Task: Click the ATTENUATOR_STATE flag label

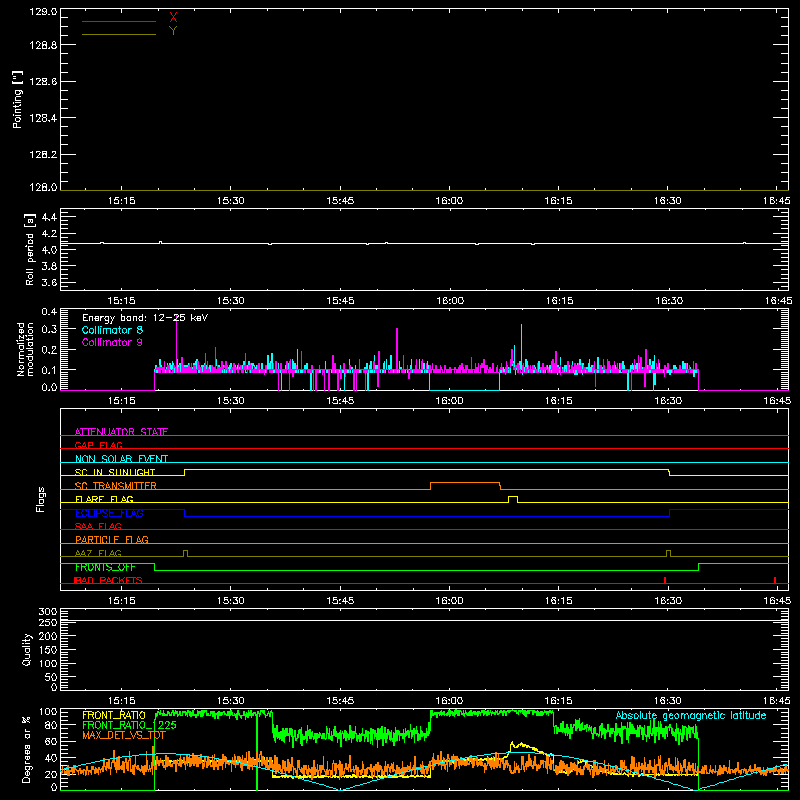Action: (x=121, y=432)
